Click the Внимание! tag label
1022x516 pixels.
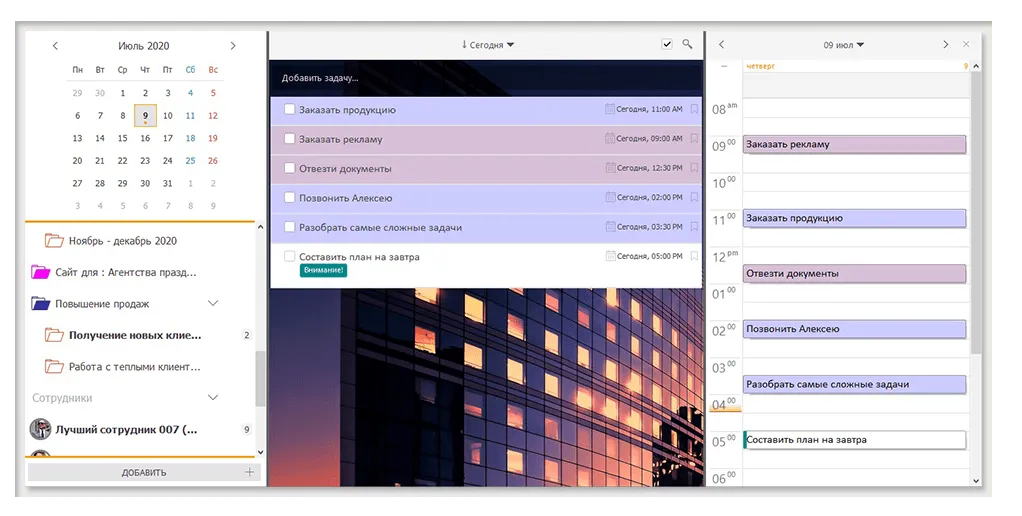[323, 271]
